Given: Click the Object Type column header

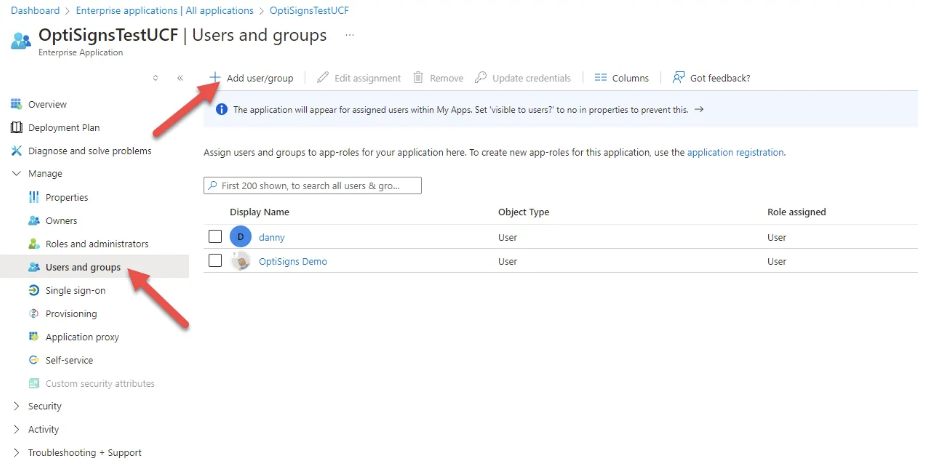Looking at the screenshot, I should [x=524, y=212].
